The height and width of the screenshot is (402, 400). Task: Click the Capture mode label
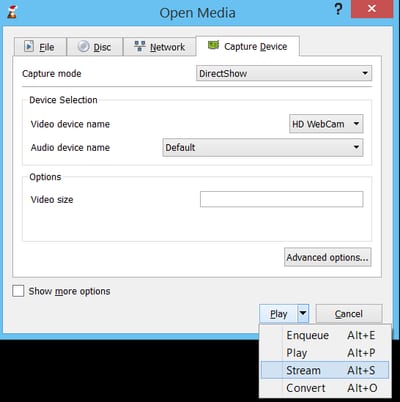click(x=52, y=74)
